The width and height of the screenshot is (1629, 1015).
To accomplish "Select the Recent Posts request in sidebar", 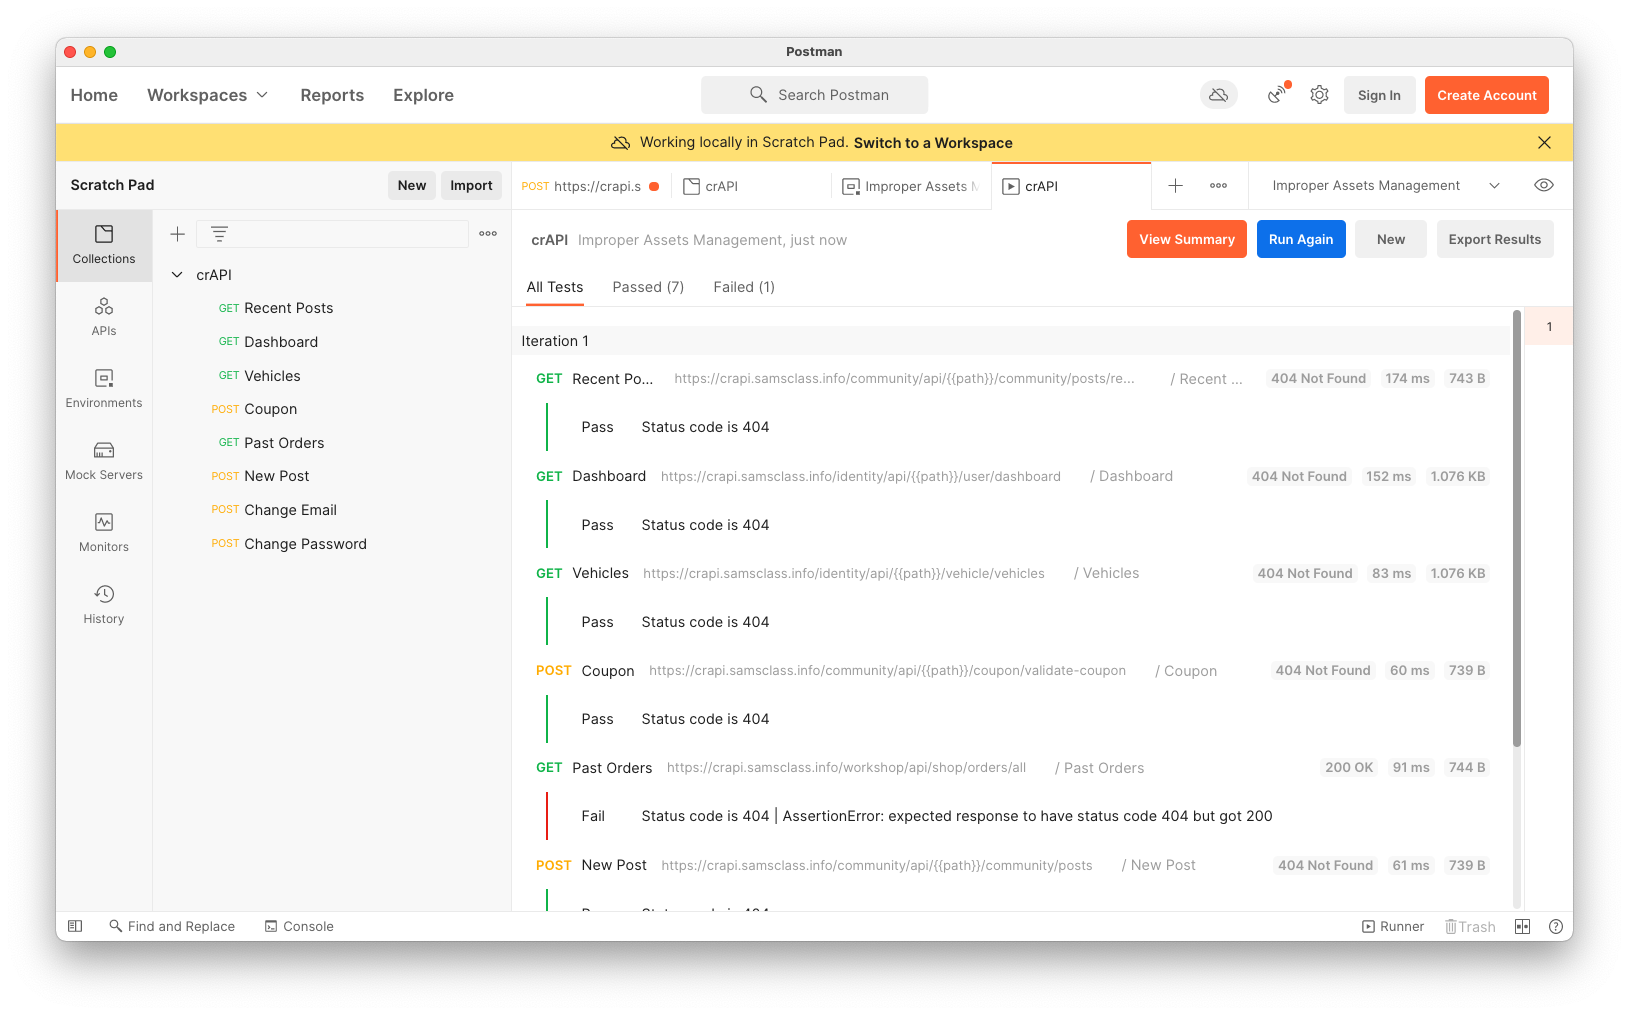I will point(332,308).
